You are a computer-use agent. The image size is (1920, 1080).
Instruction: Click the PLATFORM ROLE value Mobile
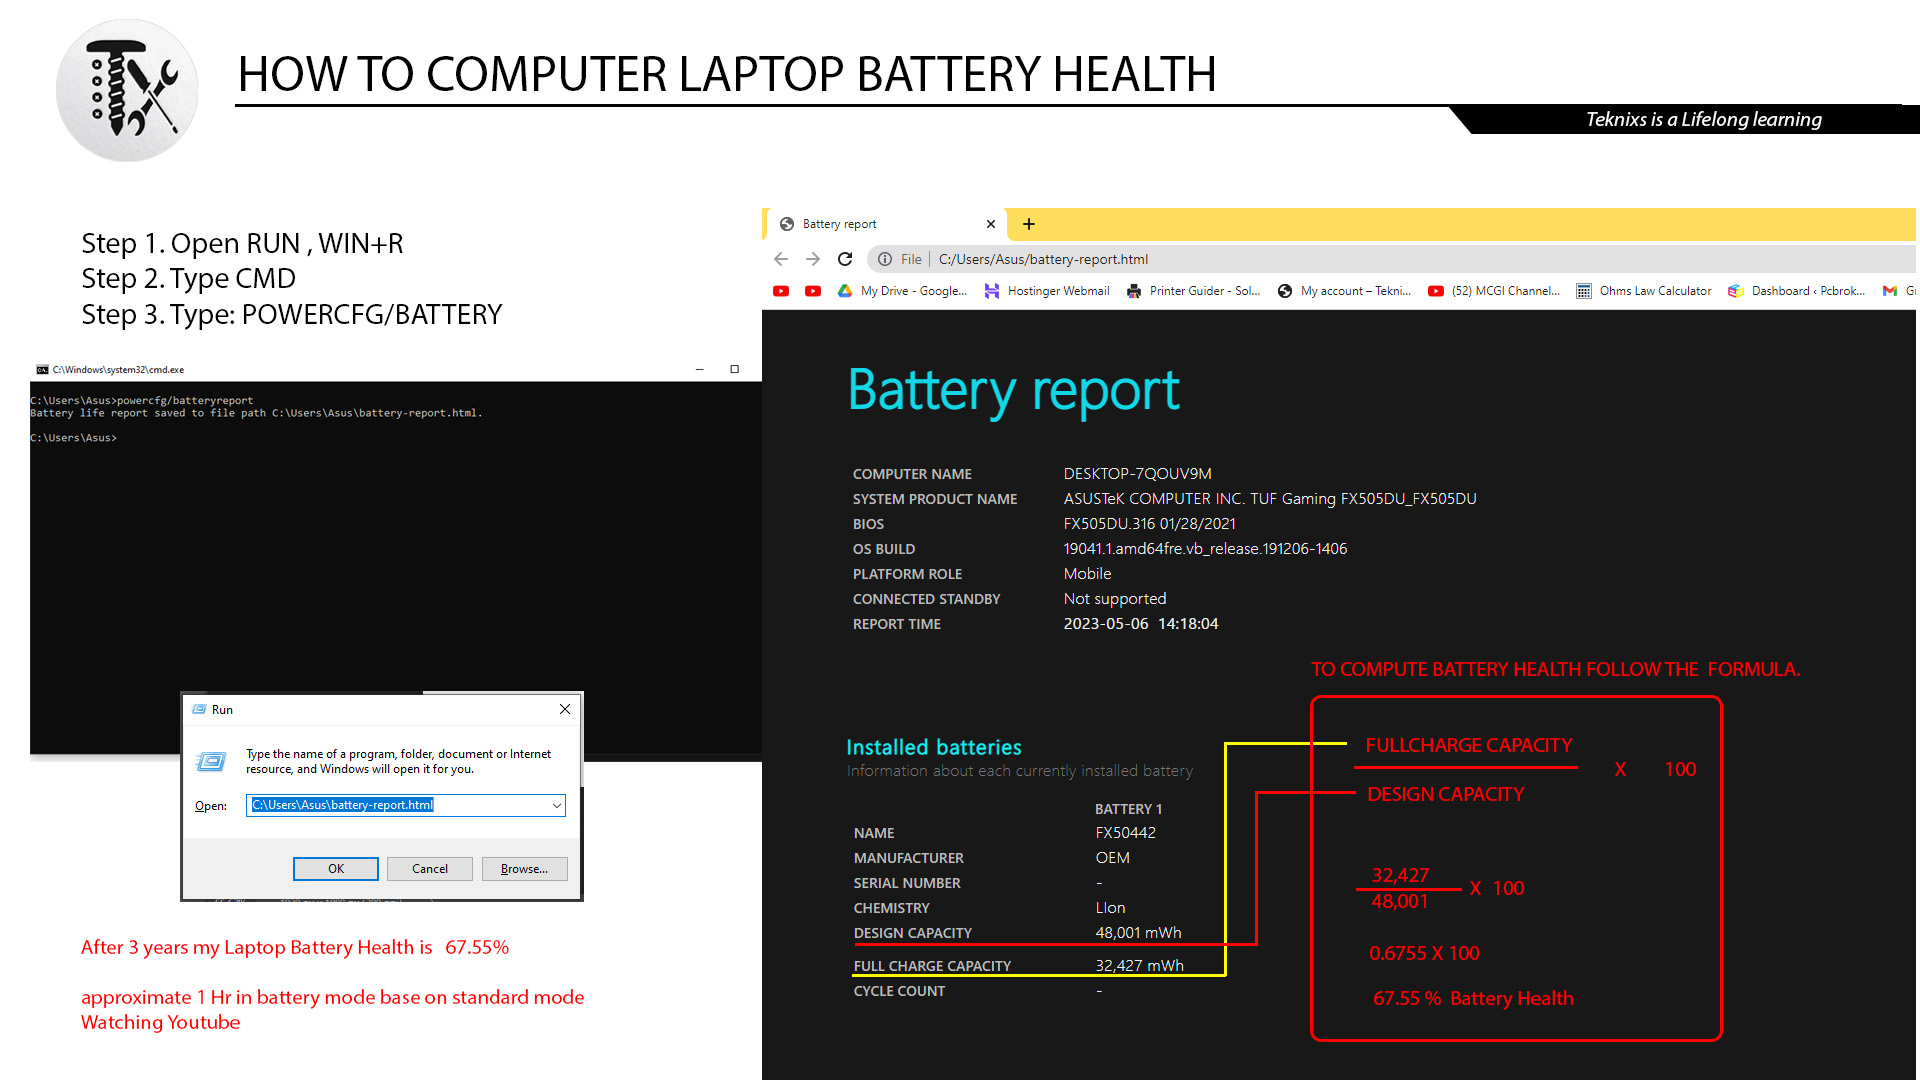click(1087, 574)
